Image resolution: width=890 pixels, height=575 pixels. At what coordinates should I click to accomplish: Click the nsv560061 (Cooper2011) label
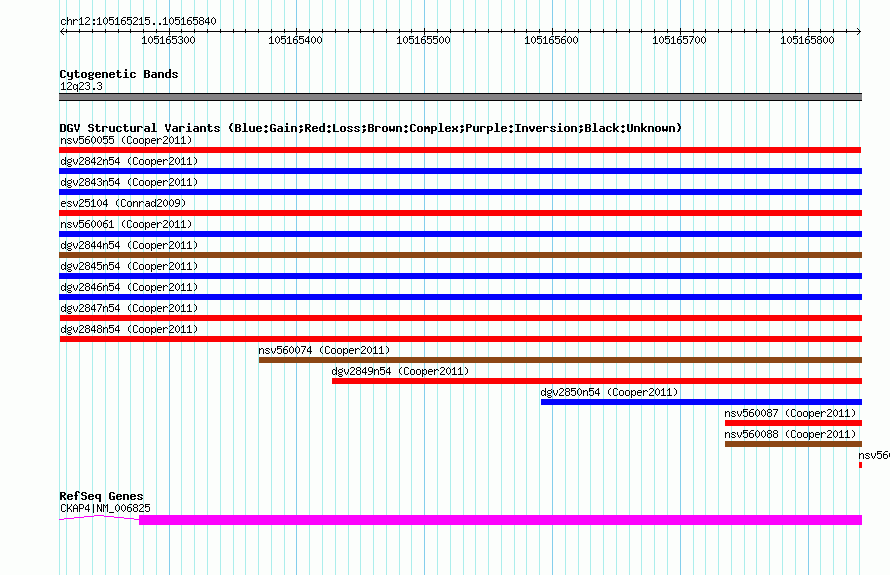click(x=126, y=224)
